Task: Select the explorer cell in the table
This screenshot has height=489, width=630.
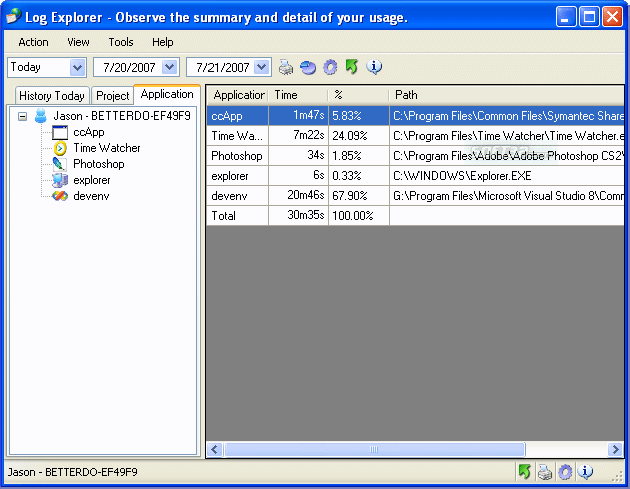Action: (x=237, y=176)
